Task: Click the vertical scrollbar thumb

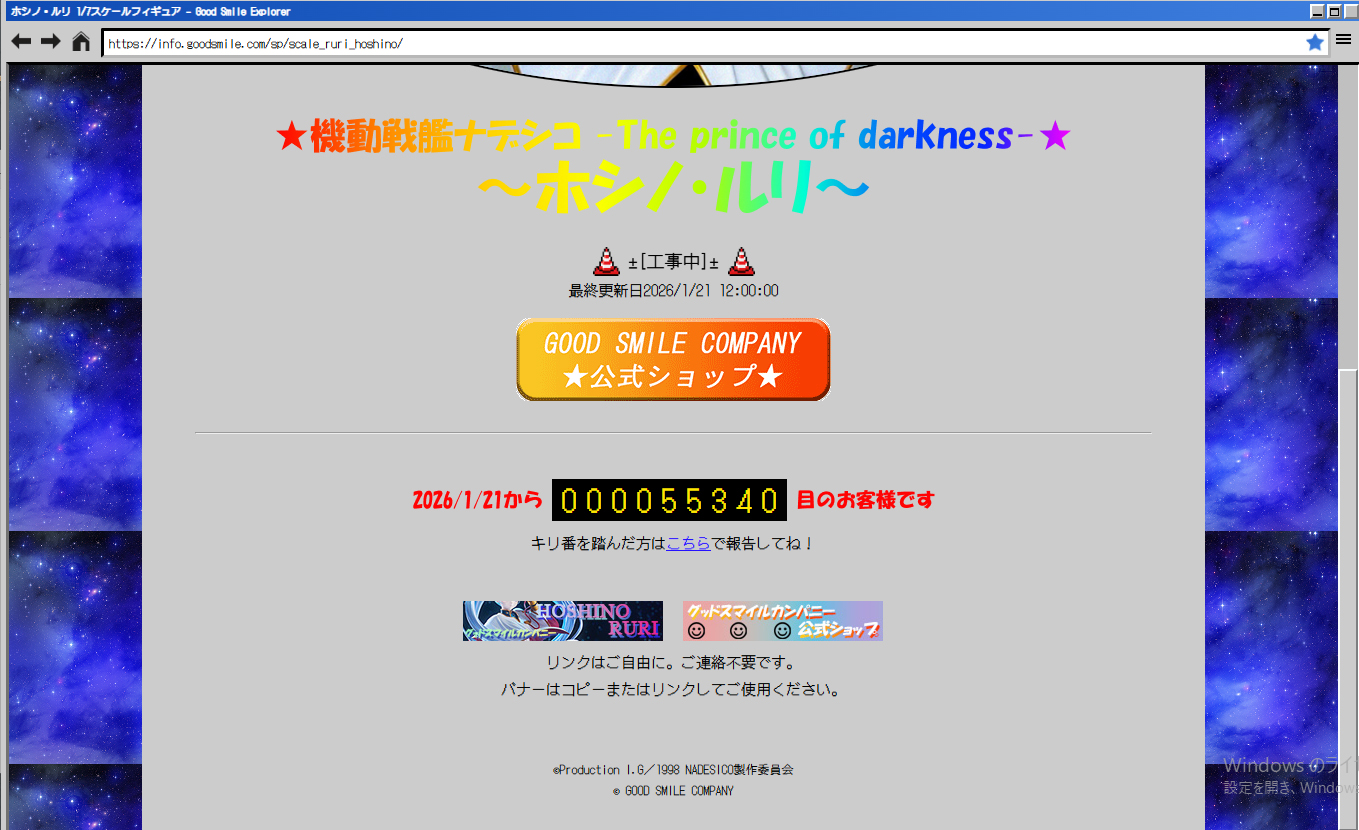Action: (1349, 600)
